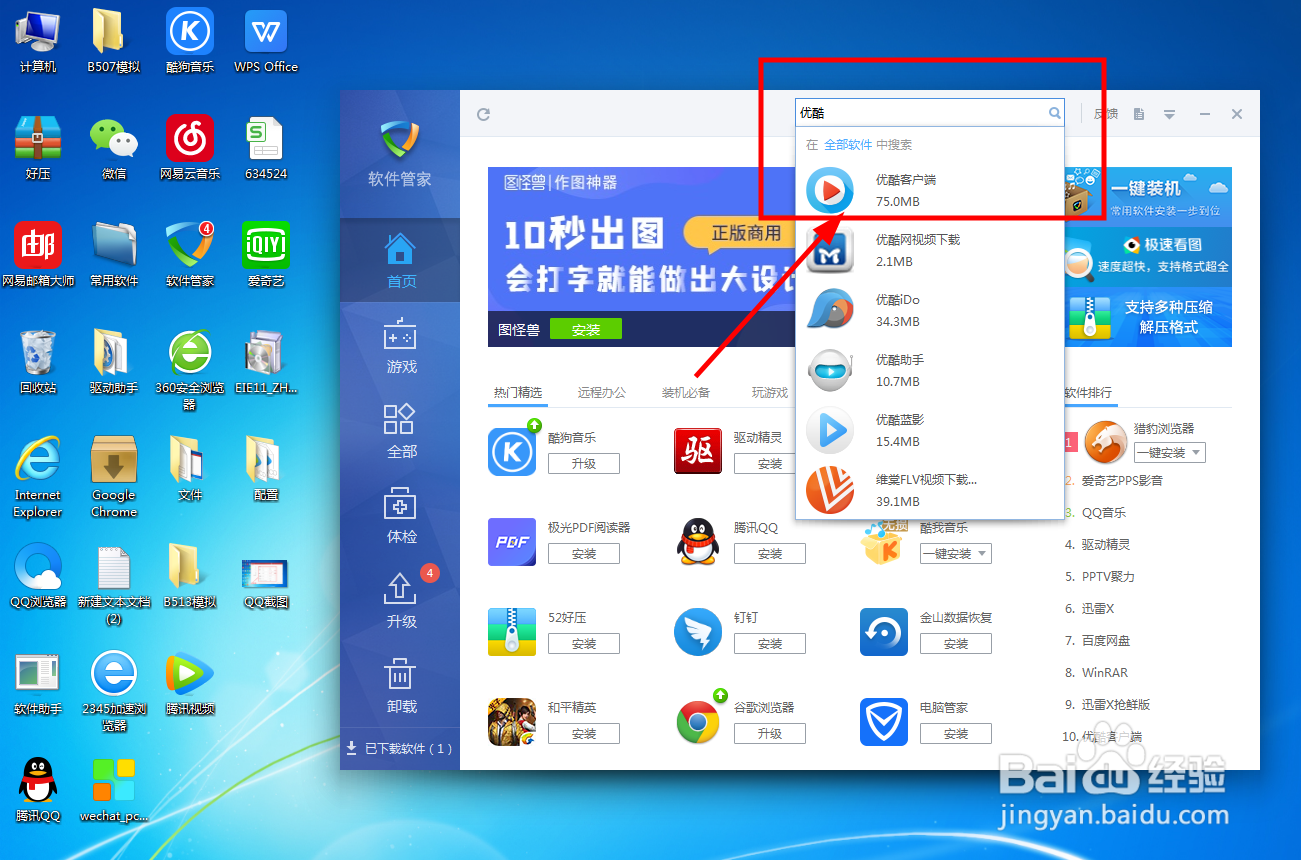Click the 全部软件 link in search dropdown
1301x860 pixels.
[848, 145]
